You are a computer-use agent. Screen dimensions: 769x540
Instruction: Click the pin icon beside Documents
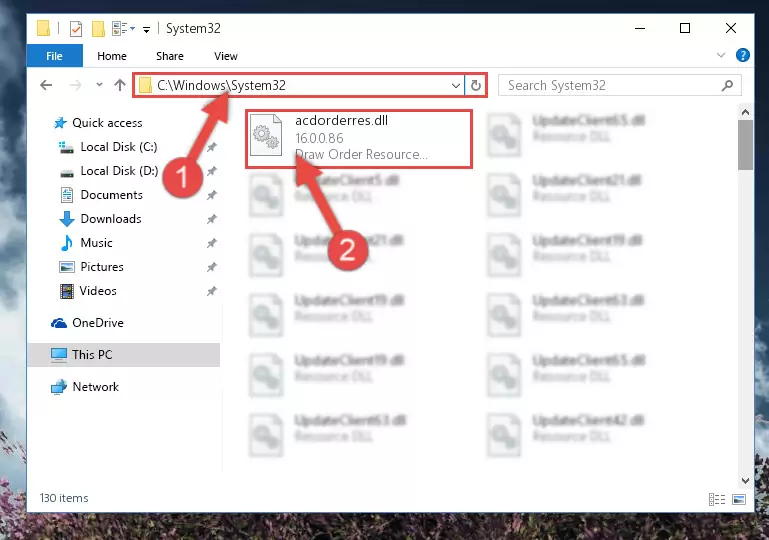(211, 195)
